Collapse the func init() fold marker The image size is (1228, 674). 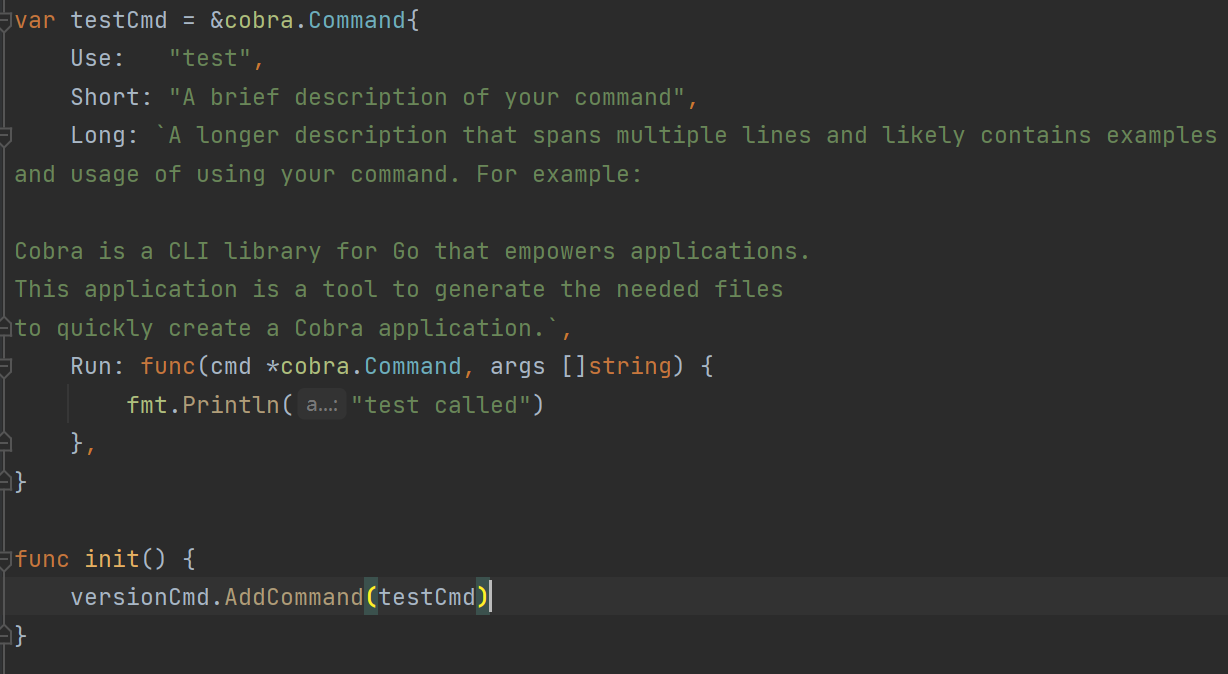coord(5,559)
